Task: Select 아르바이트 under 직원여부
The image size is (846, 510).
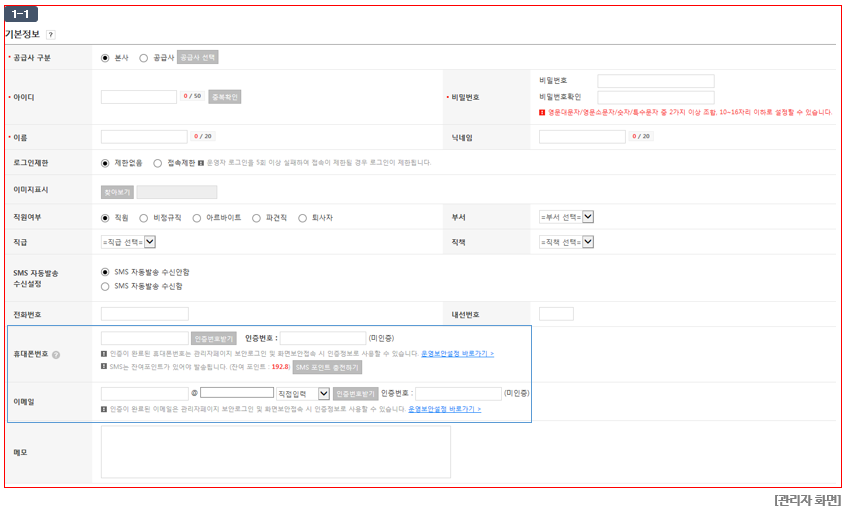Action: (x=197, y=218)
